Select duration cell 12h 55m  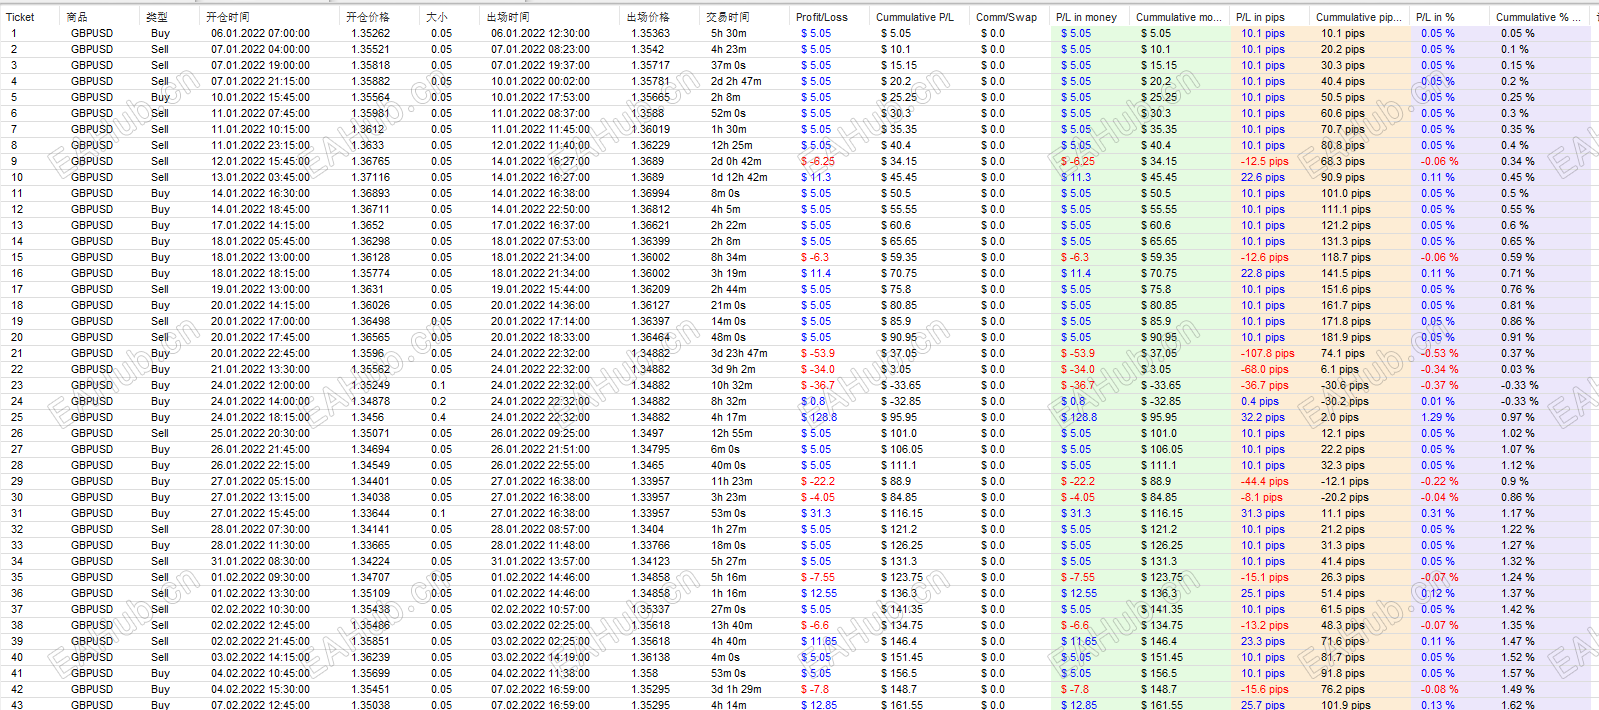(732, 433)
